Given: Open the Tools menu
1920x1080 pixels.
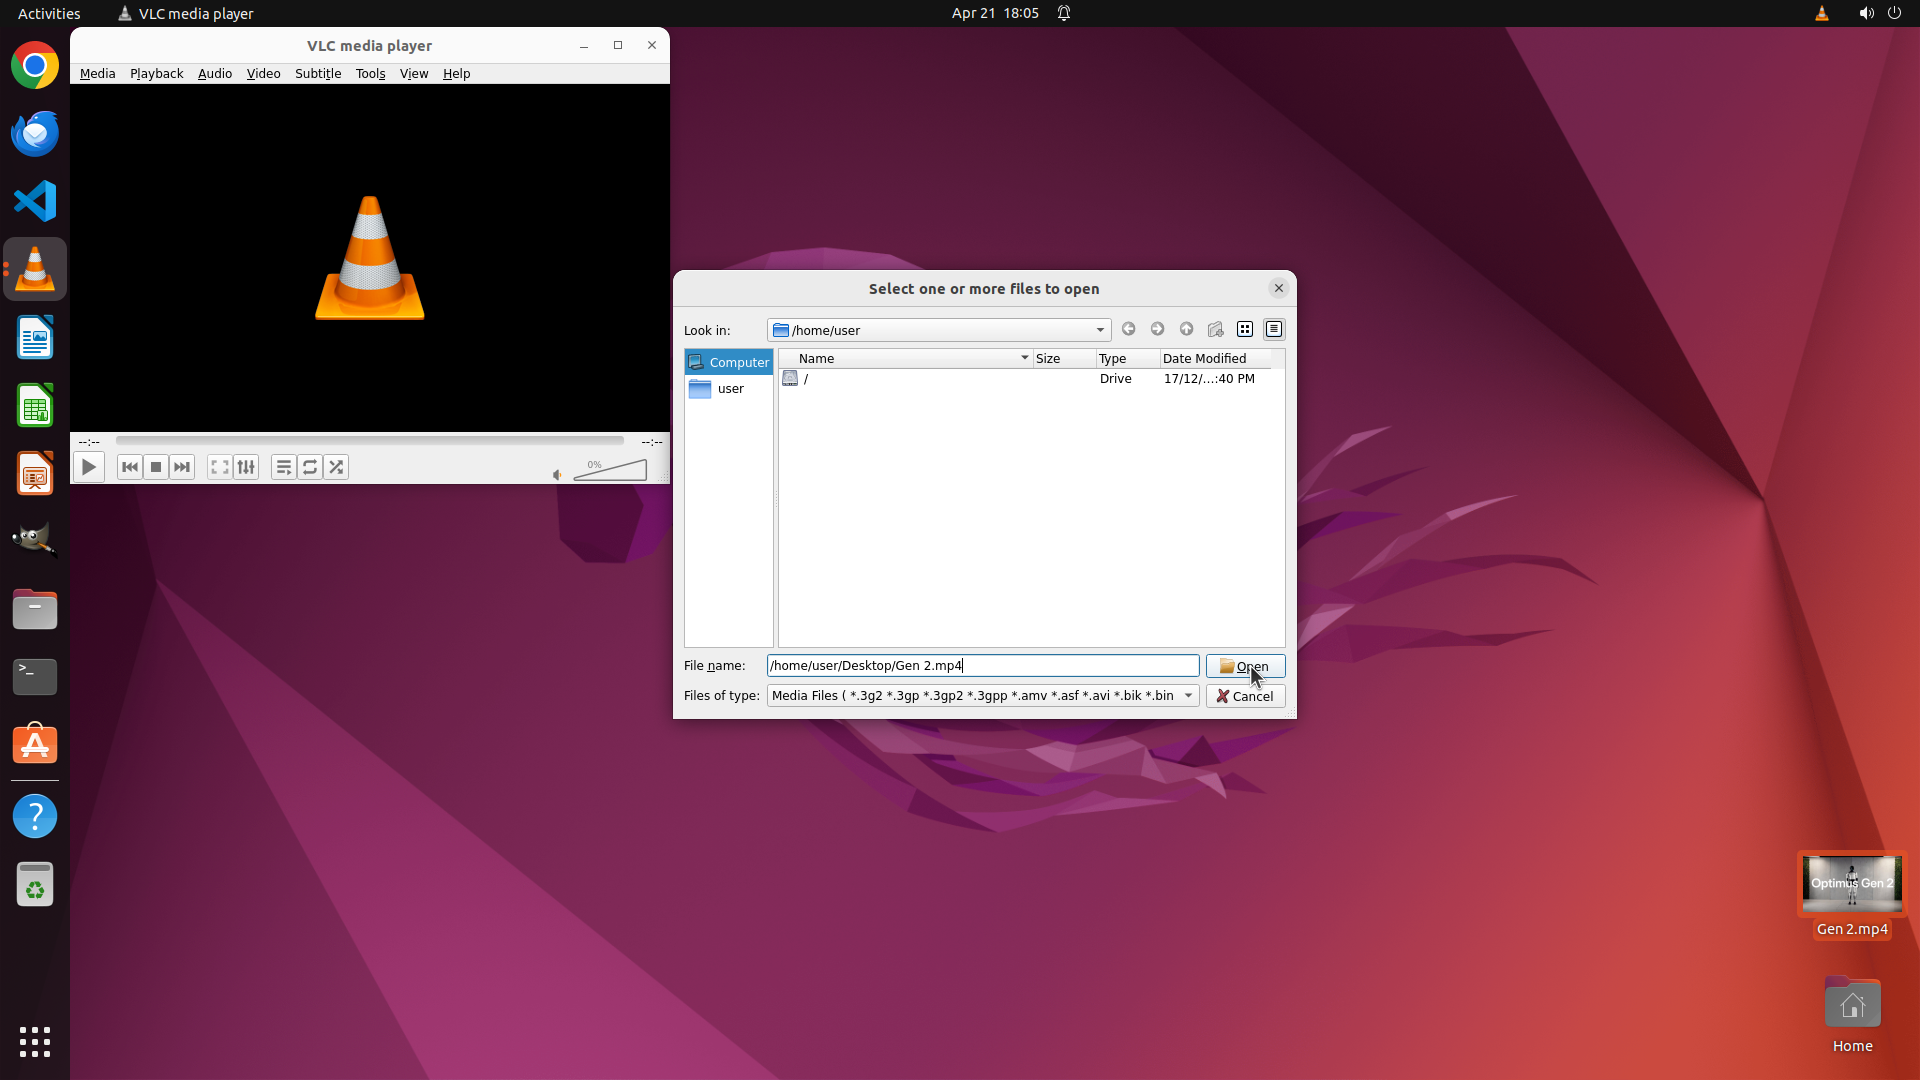Looking at the screenshot, I should 370,73.
